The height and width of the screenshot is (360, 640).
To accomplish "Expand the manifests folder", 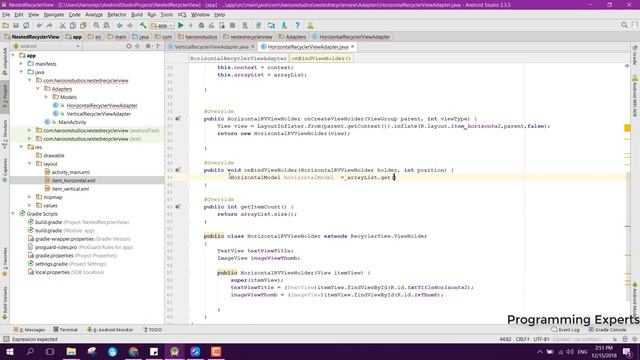I will (21, 64).
